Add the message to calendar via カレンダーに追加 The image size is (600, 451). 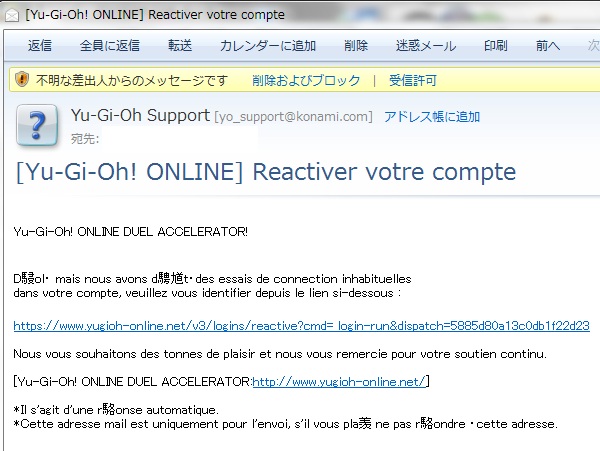pos(267,46)
